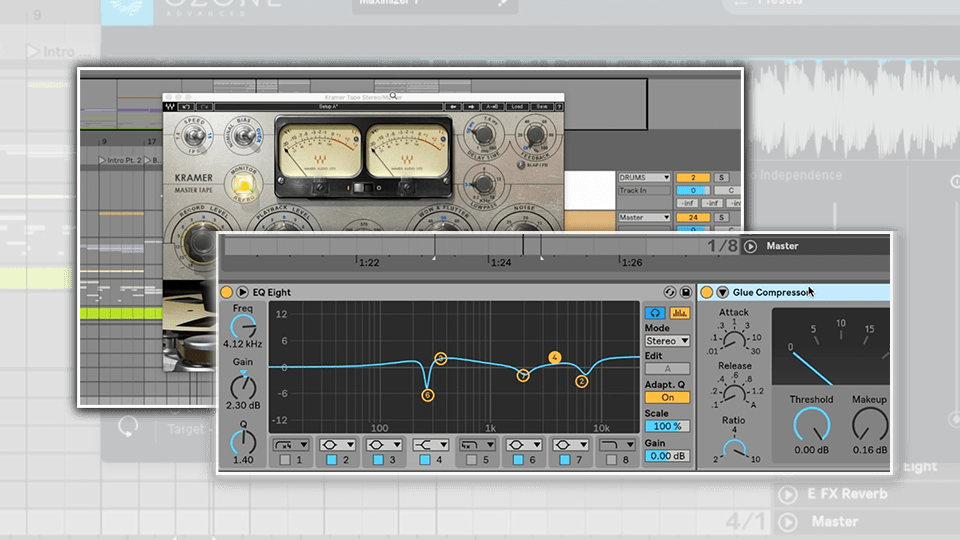Click the Kramer Load button
This screenshot has height=540, width=960.
pos(517,107)
